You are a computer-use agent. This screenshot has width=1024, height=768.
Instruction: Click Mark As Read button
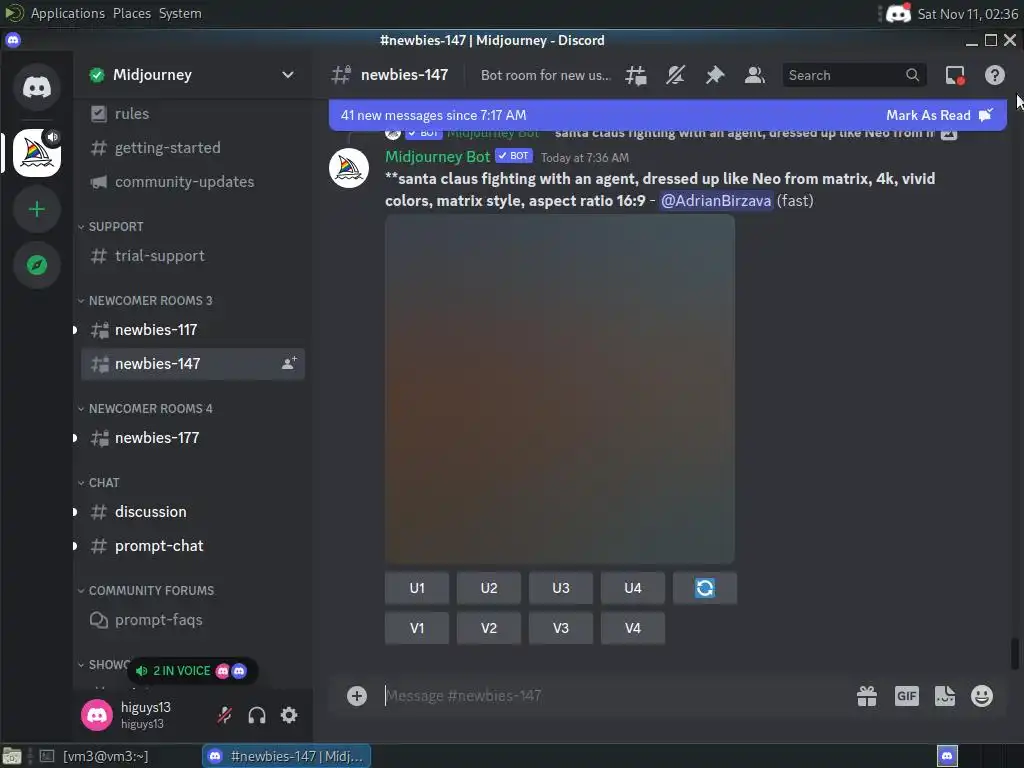click(x=939, y=115)
